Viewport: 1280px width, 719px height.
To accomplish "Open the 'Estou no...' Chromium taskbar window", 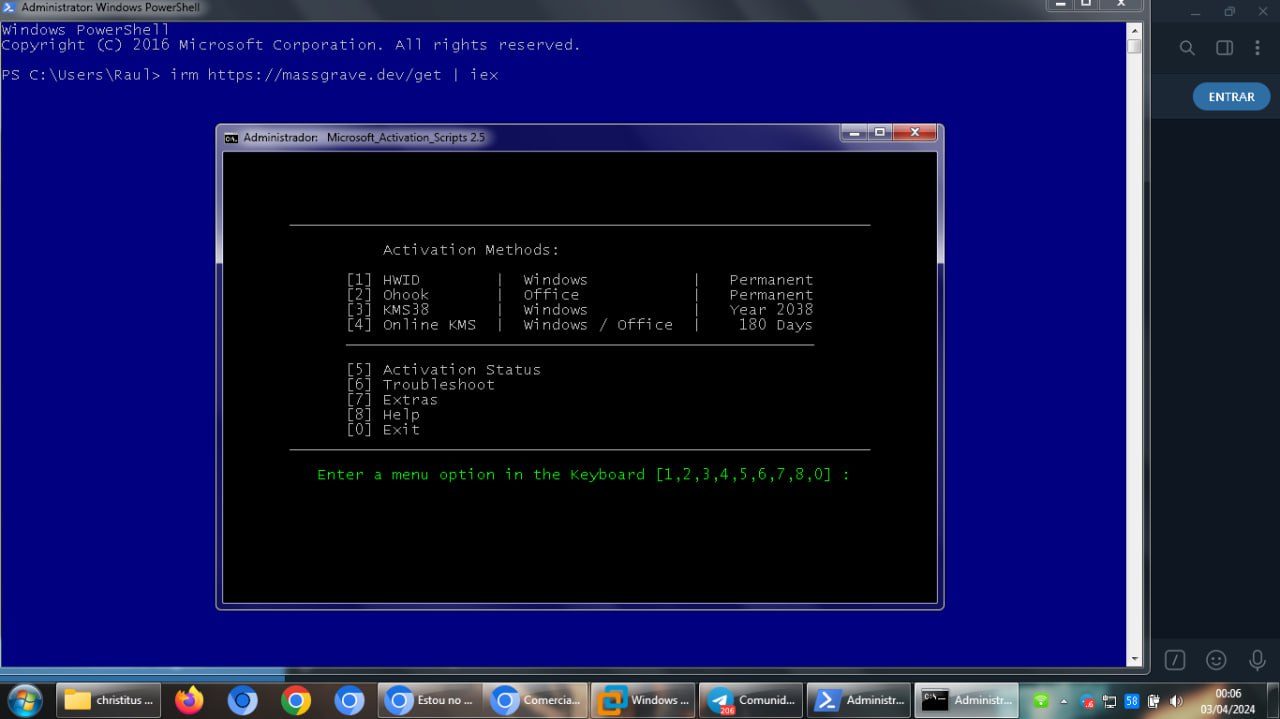I will tap(430, 700).
